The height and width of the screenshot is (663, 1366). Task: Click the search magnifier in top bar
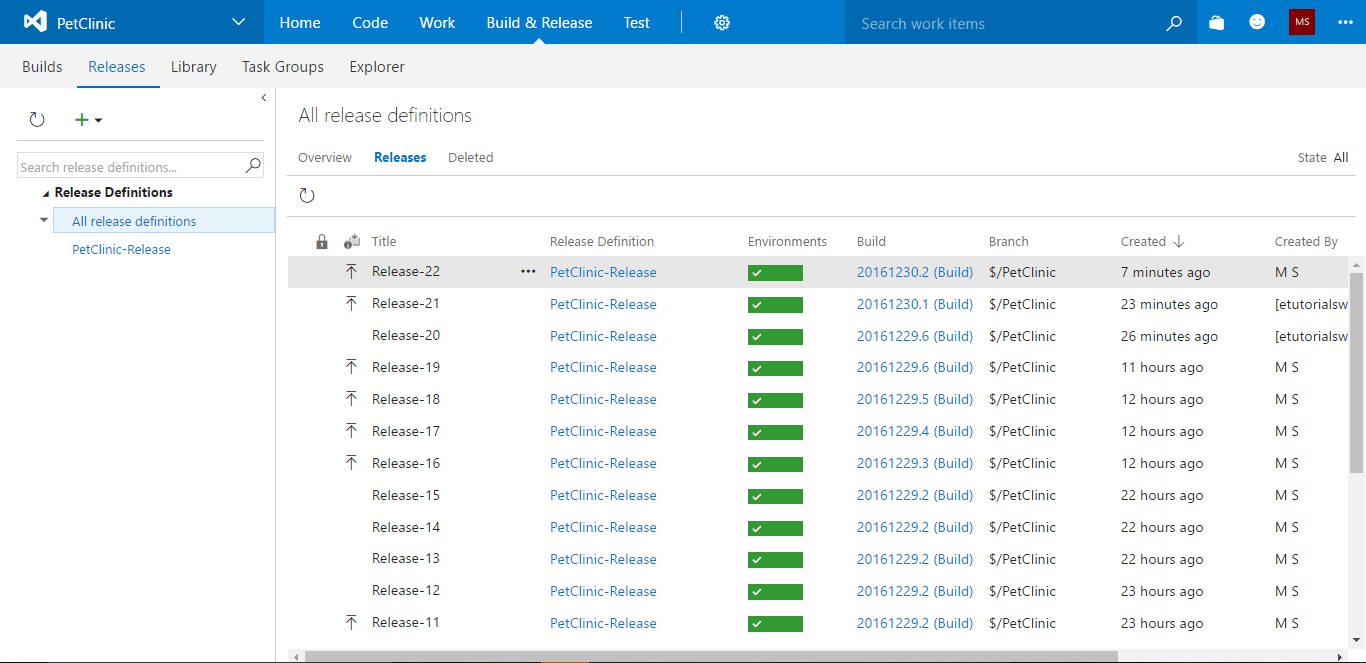pos(1174,23)
